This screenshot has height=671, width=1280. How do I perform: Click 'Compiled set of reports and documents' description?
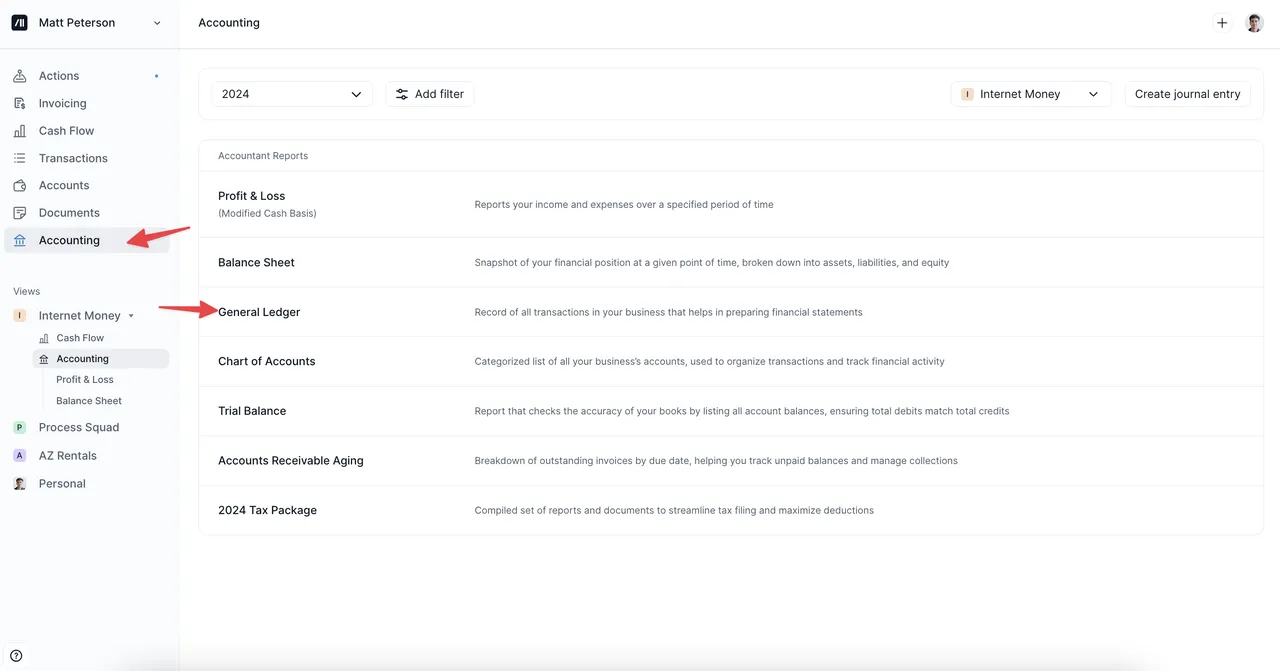point(674,510)
